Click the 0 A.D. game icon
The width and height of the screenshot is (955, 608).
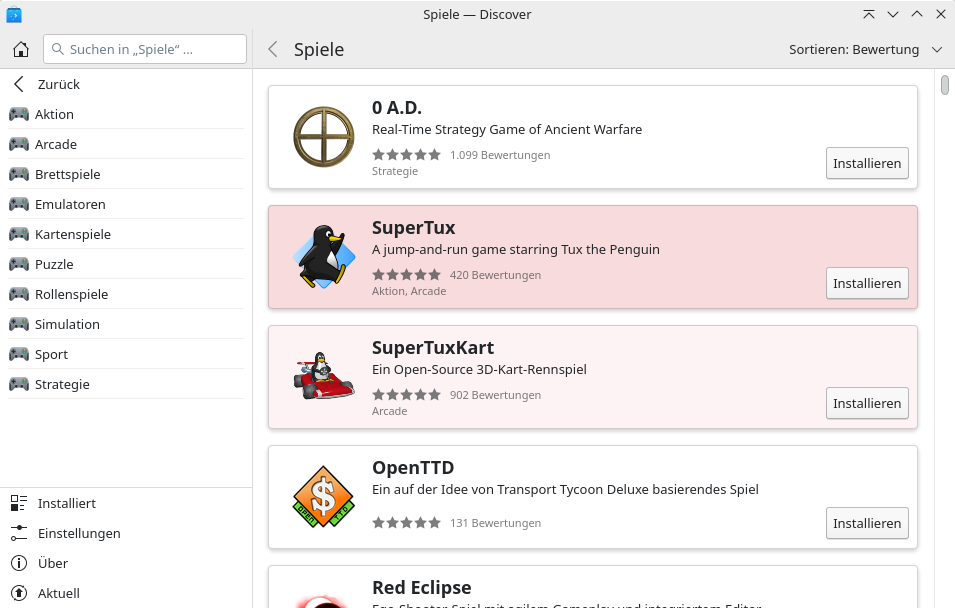tap(324, 137)
